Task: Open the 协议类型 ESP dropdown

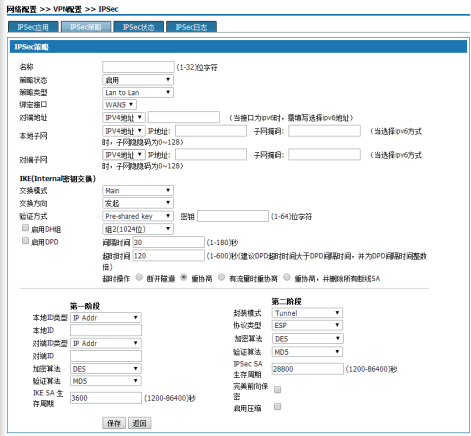Action: click(x=307, y=325)
